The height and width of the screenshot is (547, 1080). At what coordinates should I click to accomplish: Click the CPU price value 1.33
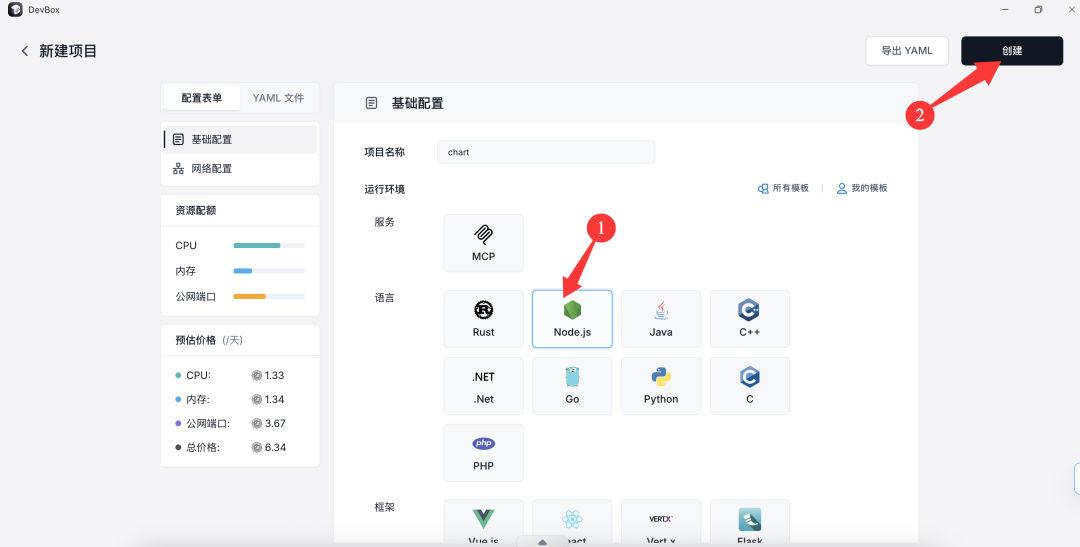(x=274, y=375)
